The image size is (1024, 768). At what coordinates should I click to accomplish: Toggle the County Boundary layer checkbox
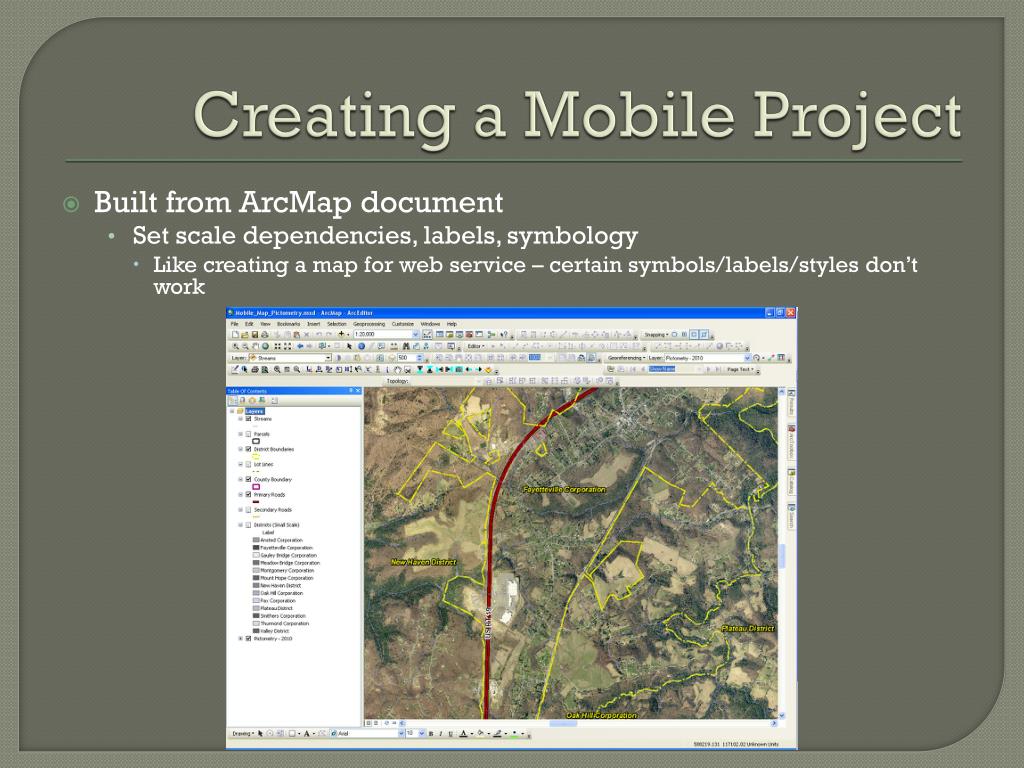pos(248,479)
